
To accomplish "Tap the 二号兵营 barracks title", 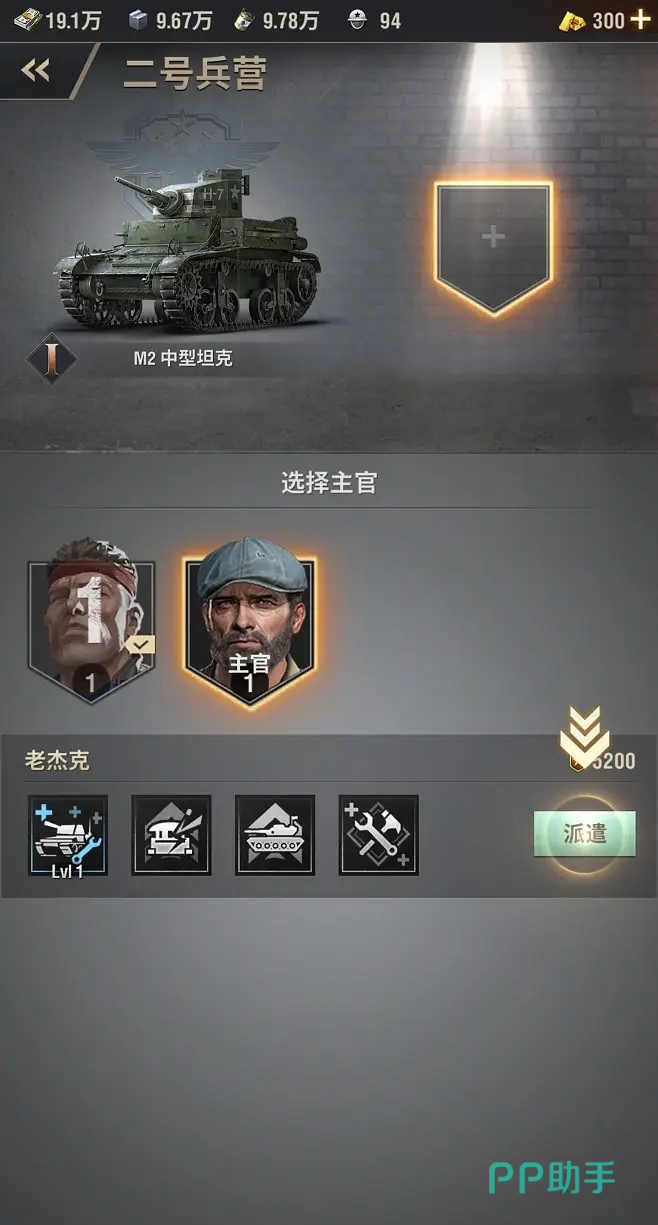I will coord(194,73).
